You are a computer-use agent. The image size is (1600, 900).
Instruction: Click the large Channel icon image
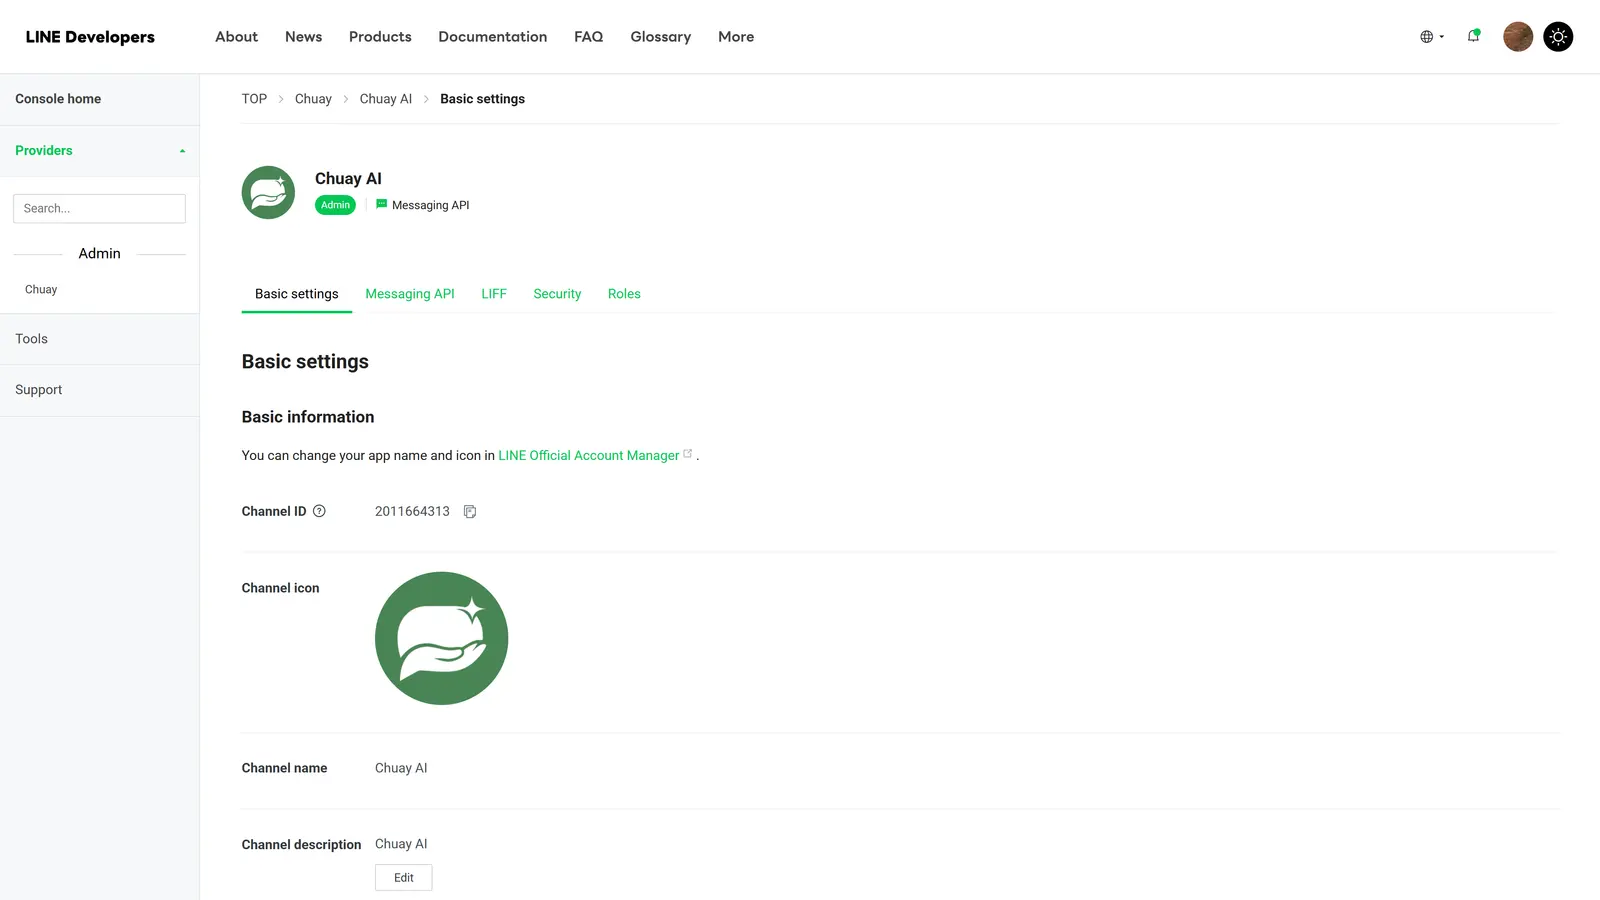(441, 638)
